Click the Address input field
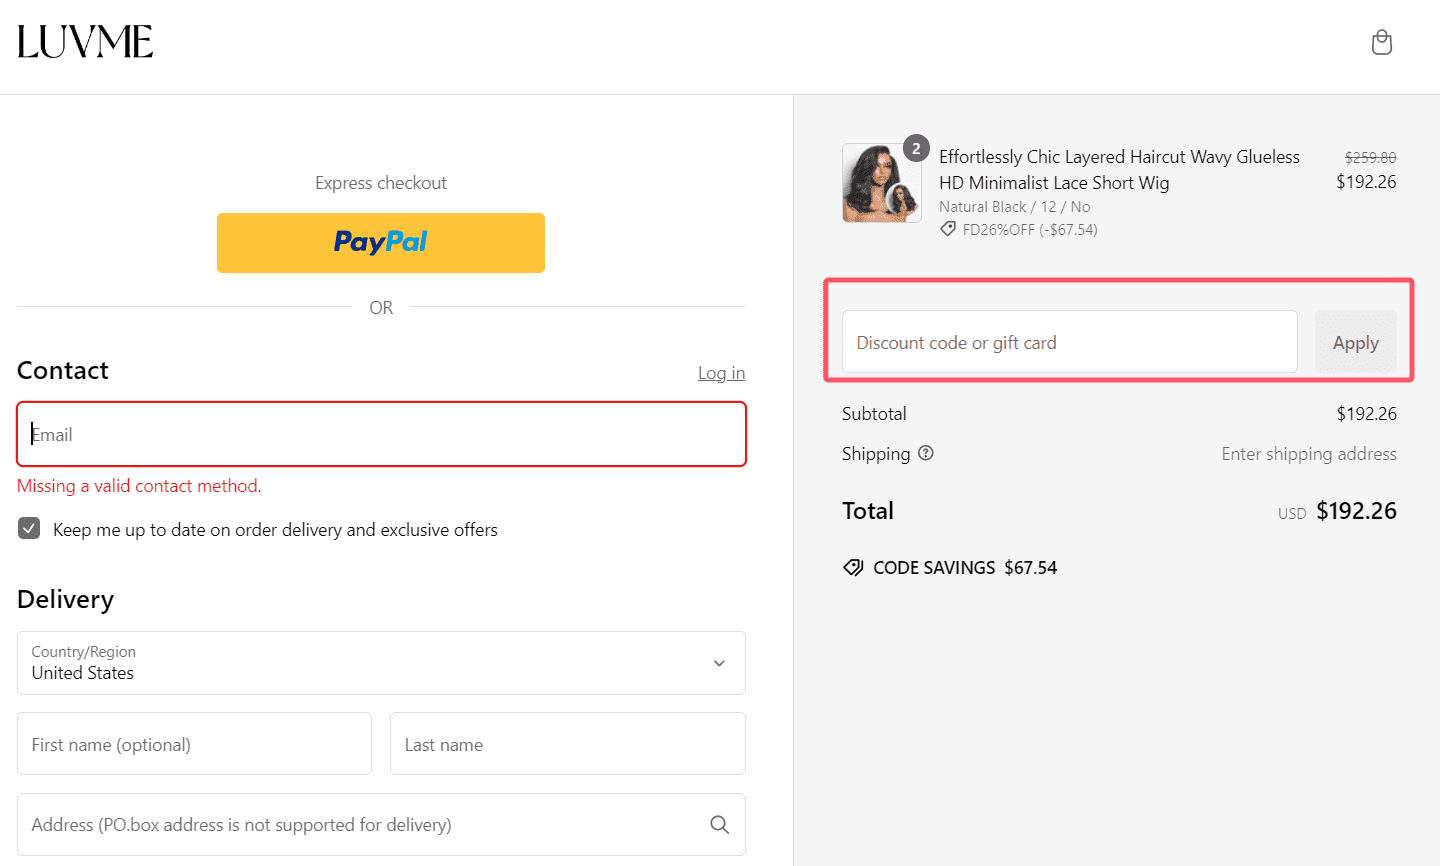 click(x=381, y=824)
